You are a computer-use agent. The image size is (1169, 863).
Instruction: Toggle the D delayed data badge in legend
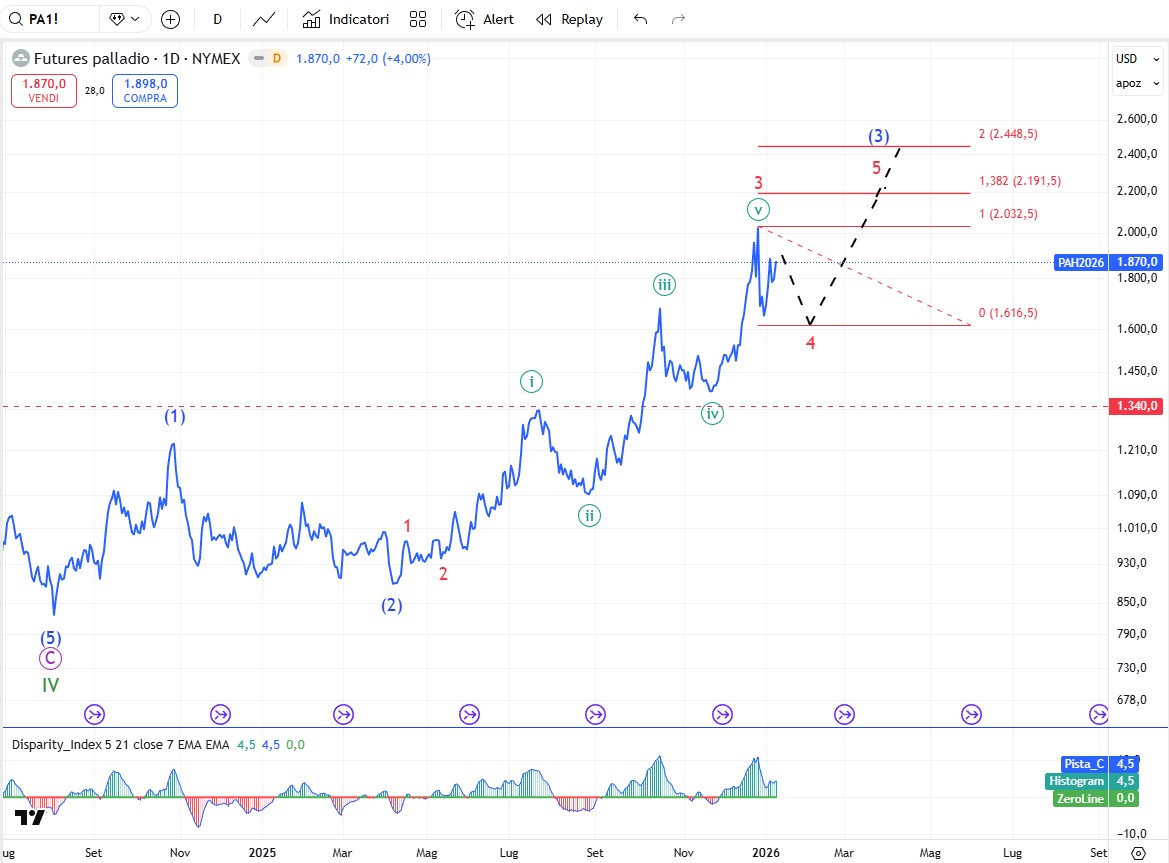click(x=276, y=59)
